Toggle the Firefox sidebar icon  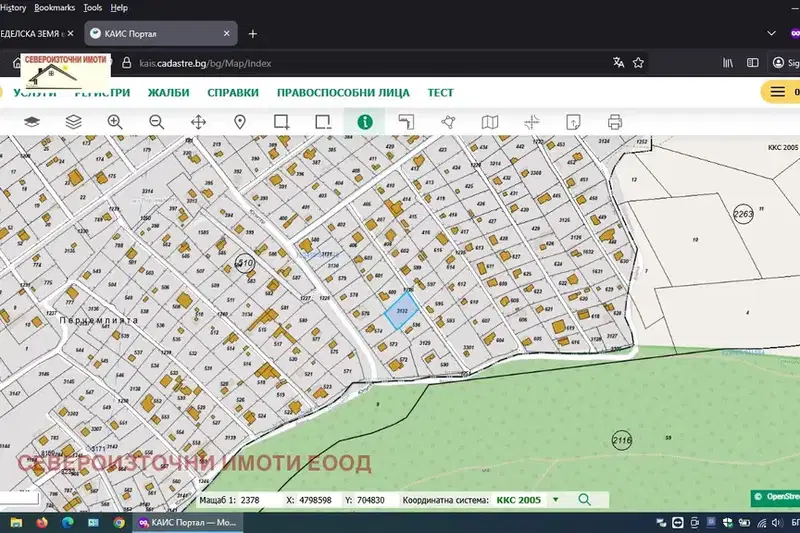[x=753, y=63]
